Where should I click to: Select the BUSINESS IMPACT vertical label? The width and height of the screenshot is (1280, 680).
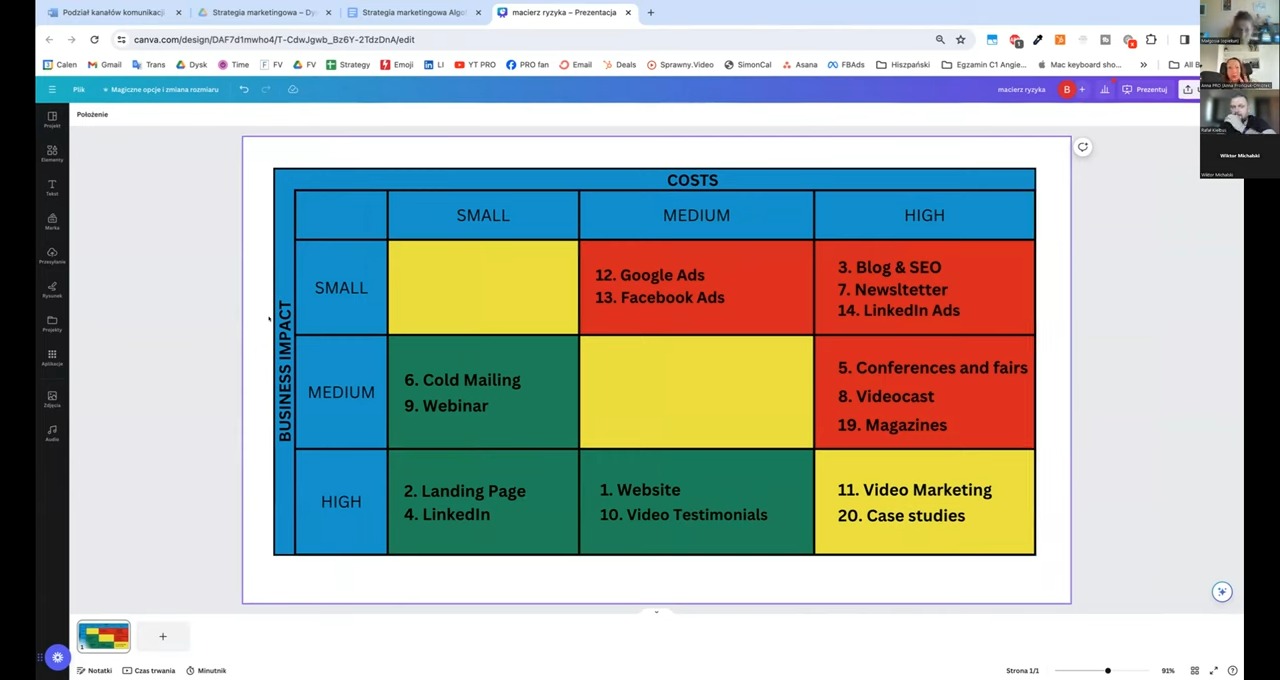tap(285, 371)
